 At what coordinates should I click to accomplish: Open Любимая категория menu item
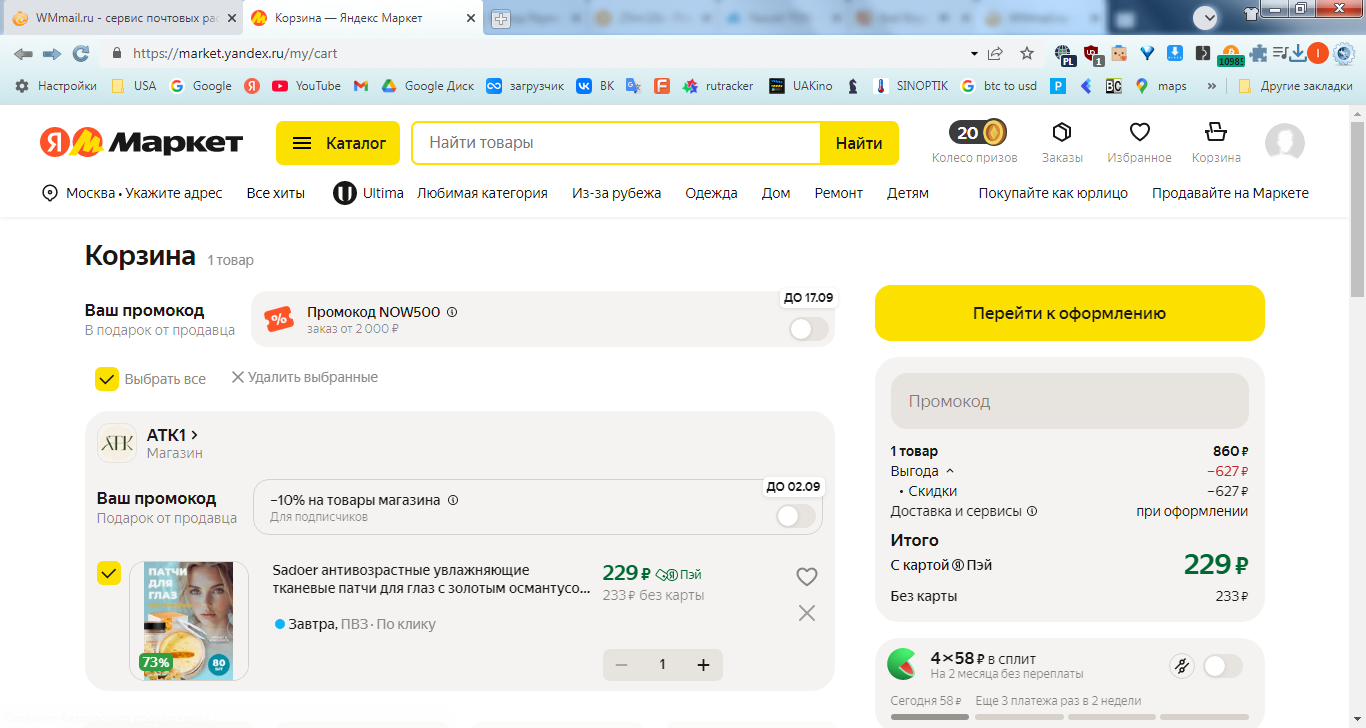point(482,193)
